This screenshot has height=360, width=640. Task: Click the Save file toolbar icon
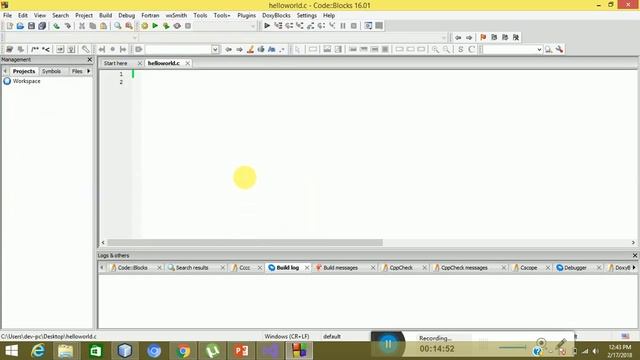coord(31,26)
